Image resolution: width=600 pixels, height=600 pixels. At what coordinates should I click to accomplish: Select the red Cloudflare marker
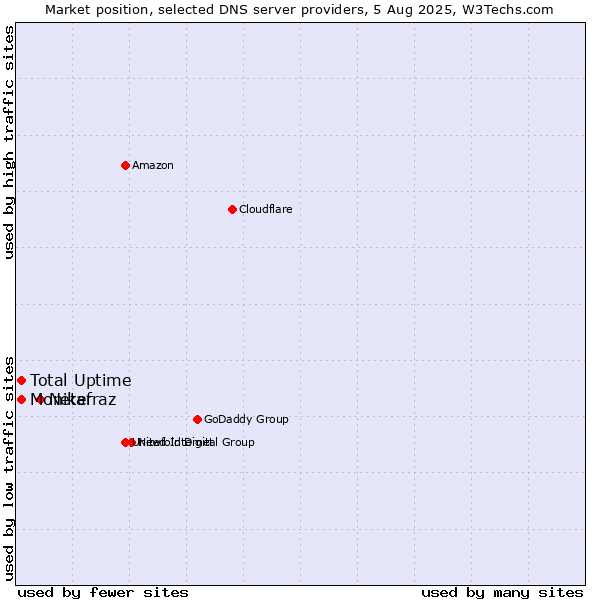232,209
